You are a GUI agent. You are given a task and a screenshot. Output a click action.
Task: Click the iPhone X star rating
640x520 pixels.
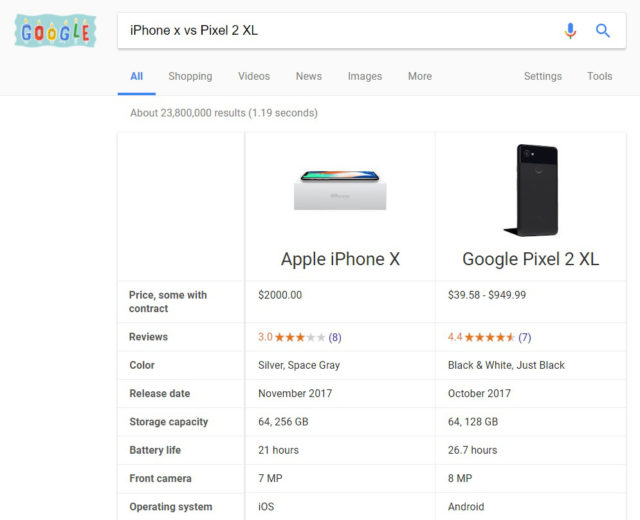click(x=300, y=337)
